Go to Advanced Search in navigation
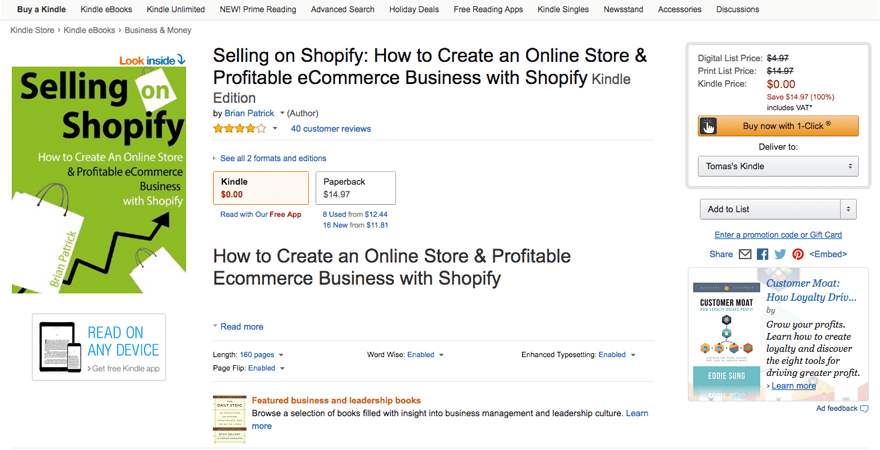The width and height of the screenshot is (880, 450). click(x=342, y=9)
